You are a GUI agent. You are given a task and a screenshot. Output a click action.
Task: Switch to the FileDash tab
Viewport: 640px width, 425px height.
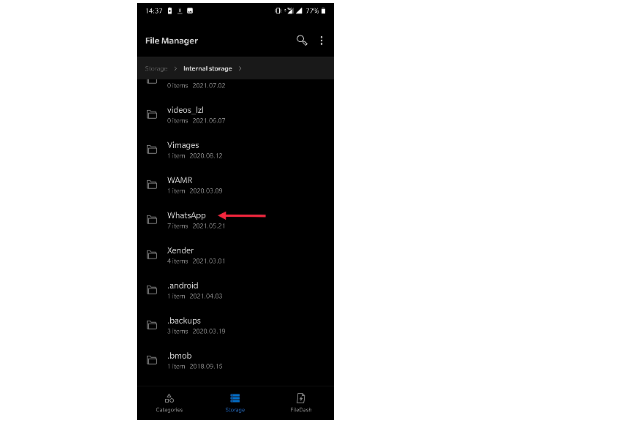[x=301, y=403]
